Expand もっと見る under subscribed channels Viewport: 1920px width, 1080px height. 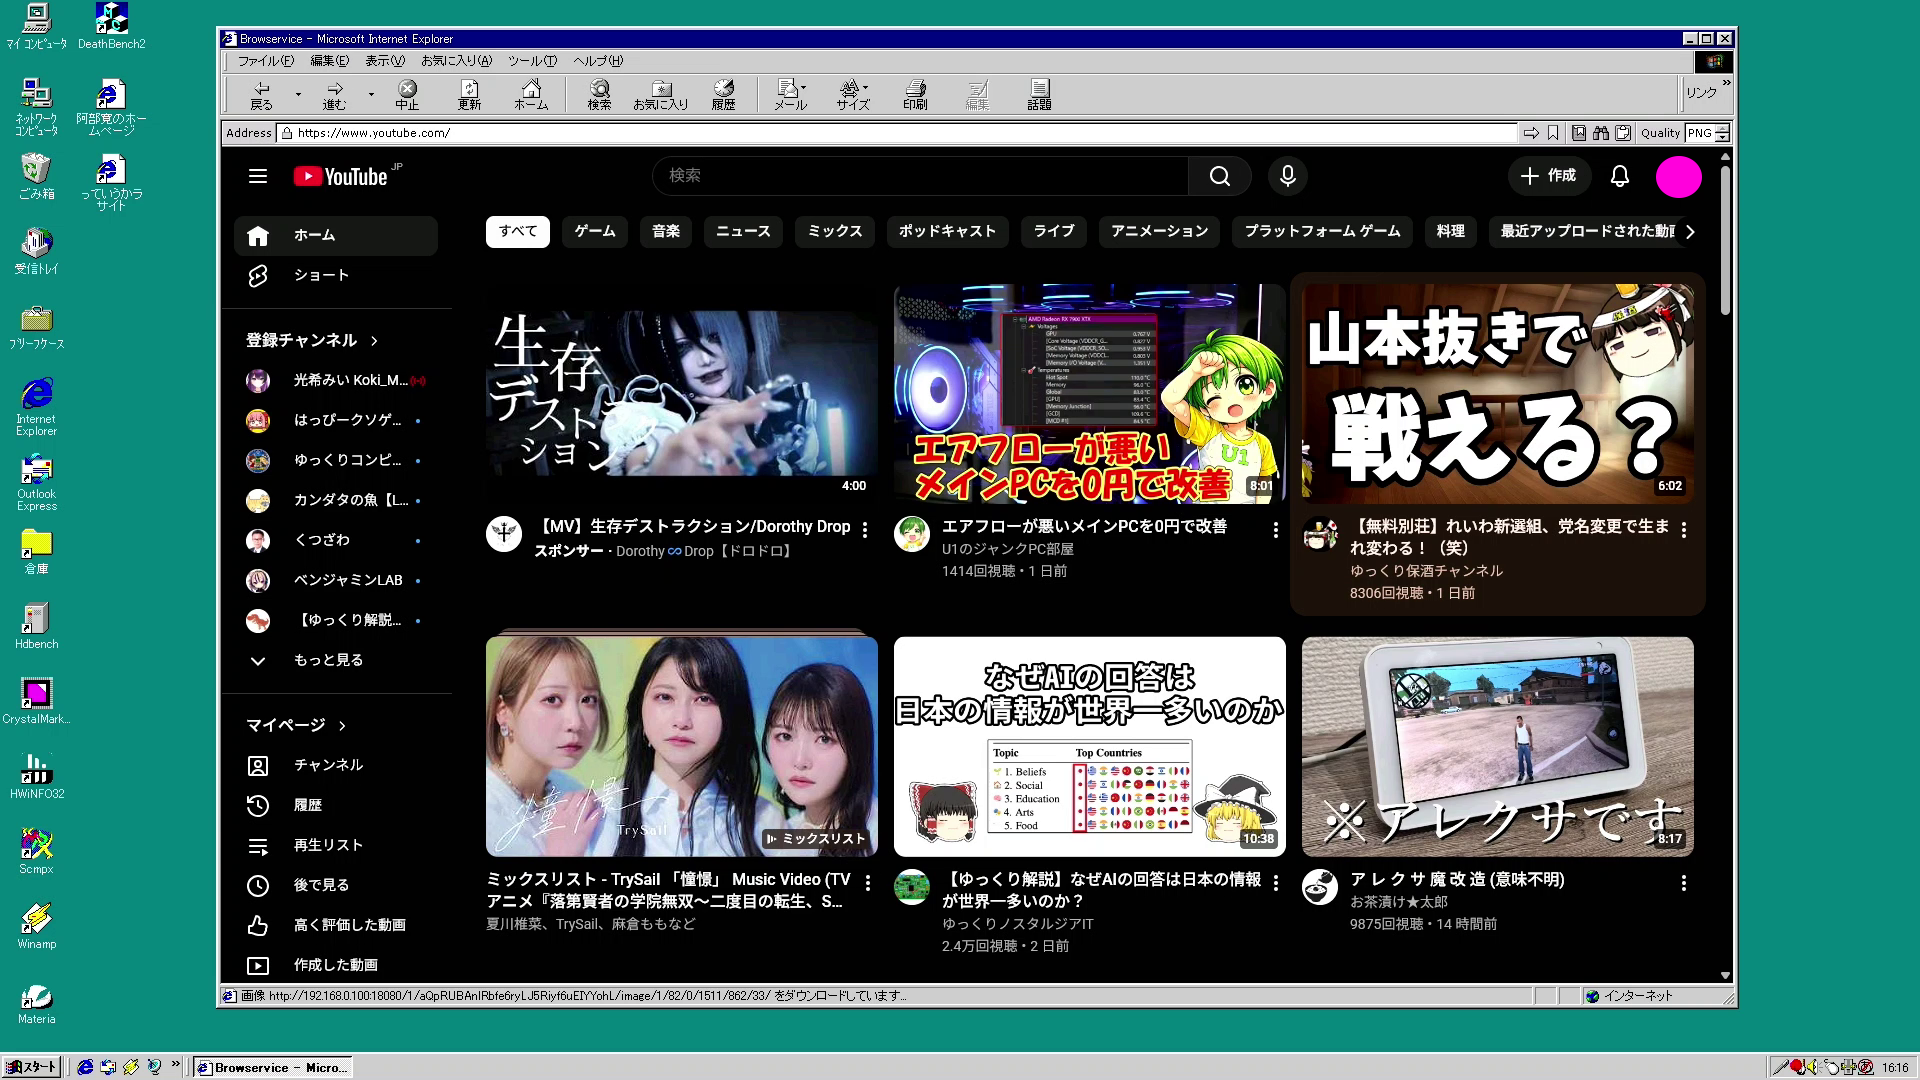pyautogui.click(x=336, y=660)
